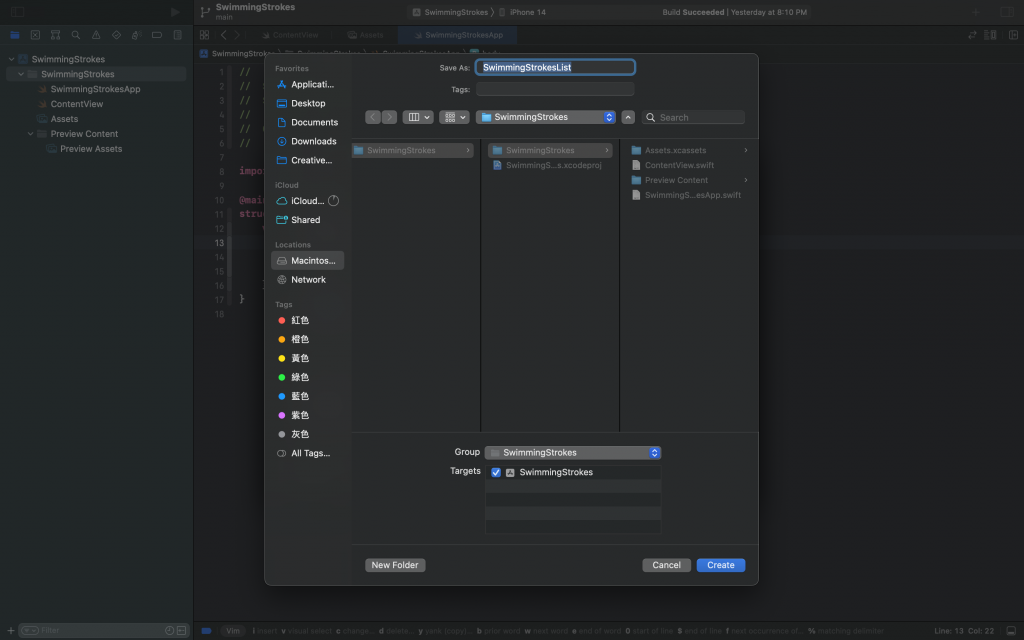Expand Preview Content folder in third column
Viewport: 1024px width, 640px height.
pyautogui.click(x=746, y=180)
